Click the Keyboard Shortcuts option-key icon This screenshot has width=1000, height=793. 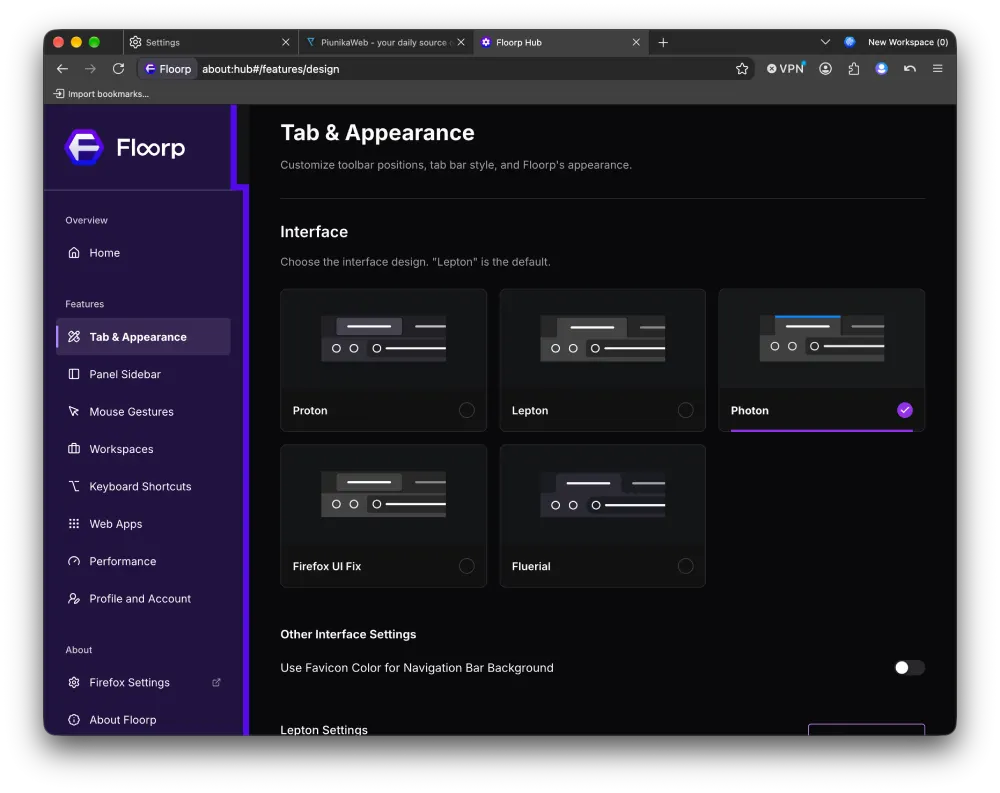[x=74, y=486]
